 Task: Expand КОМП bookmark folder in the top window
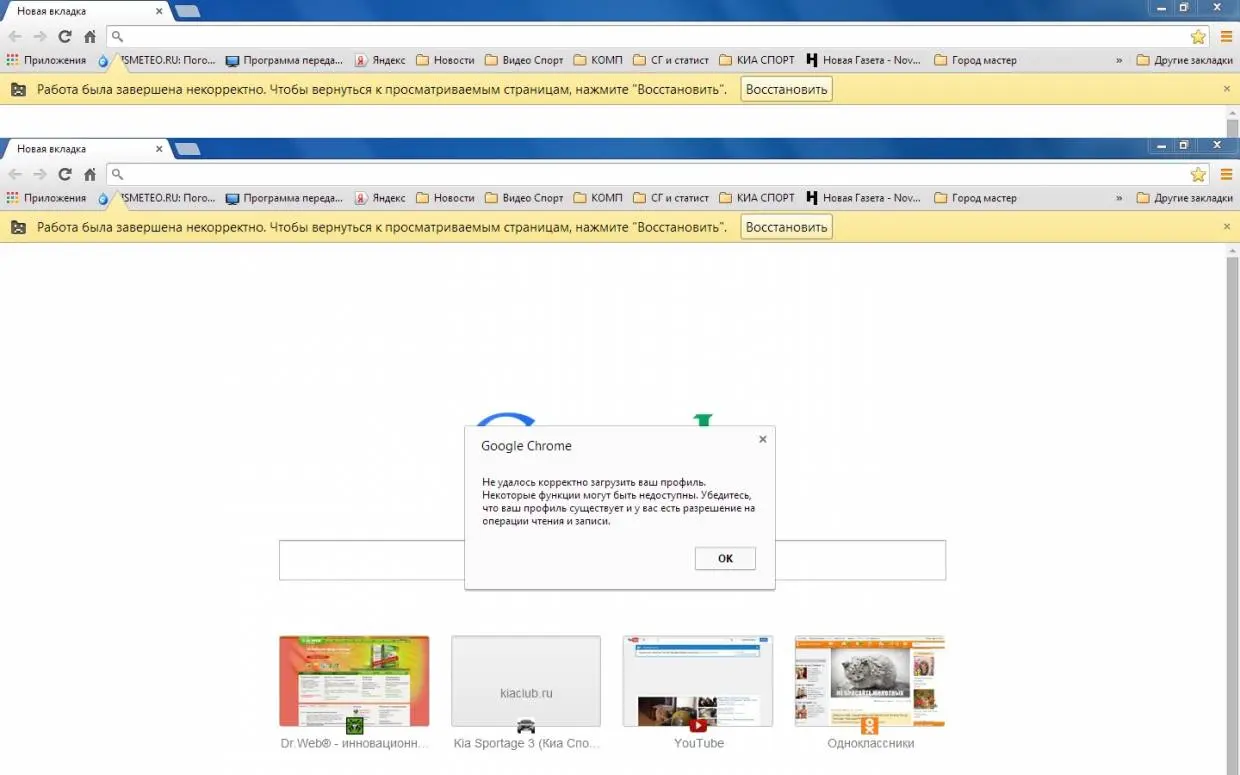point(598,60)
